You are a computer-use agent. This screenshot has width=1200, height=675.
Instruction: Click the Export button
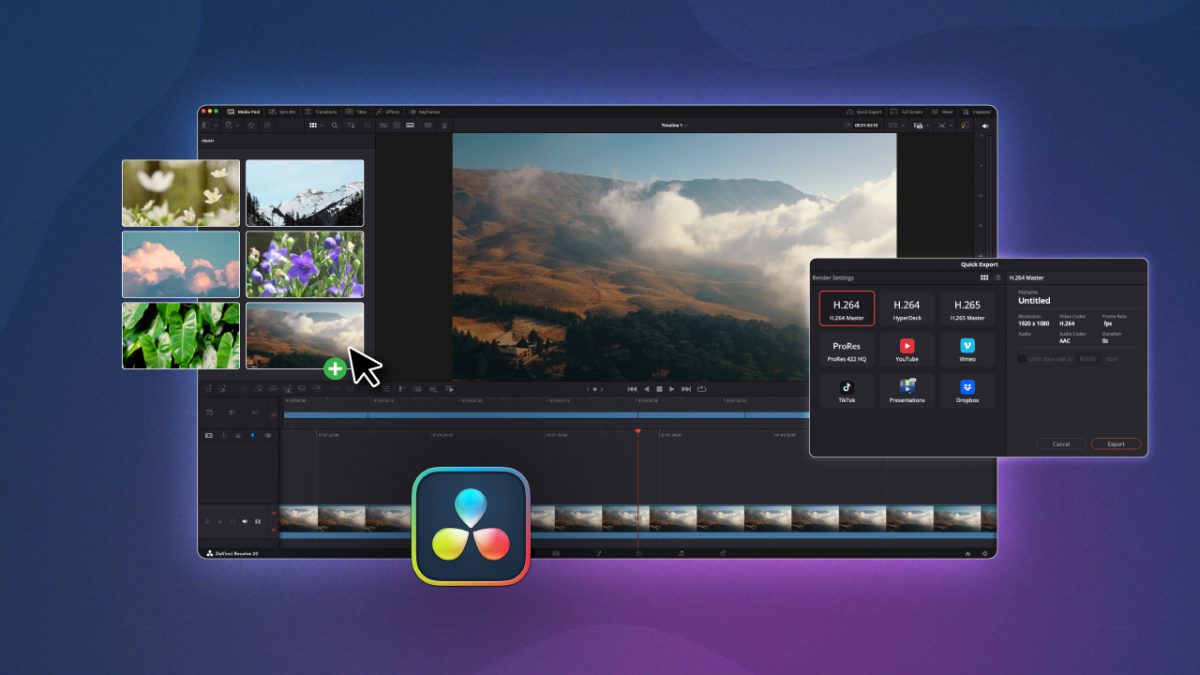click(1115, 444)
